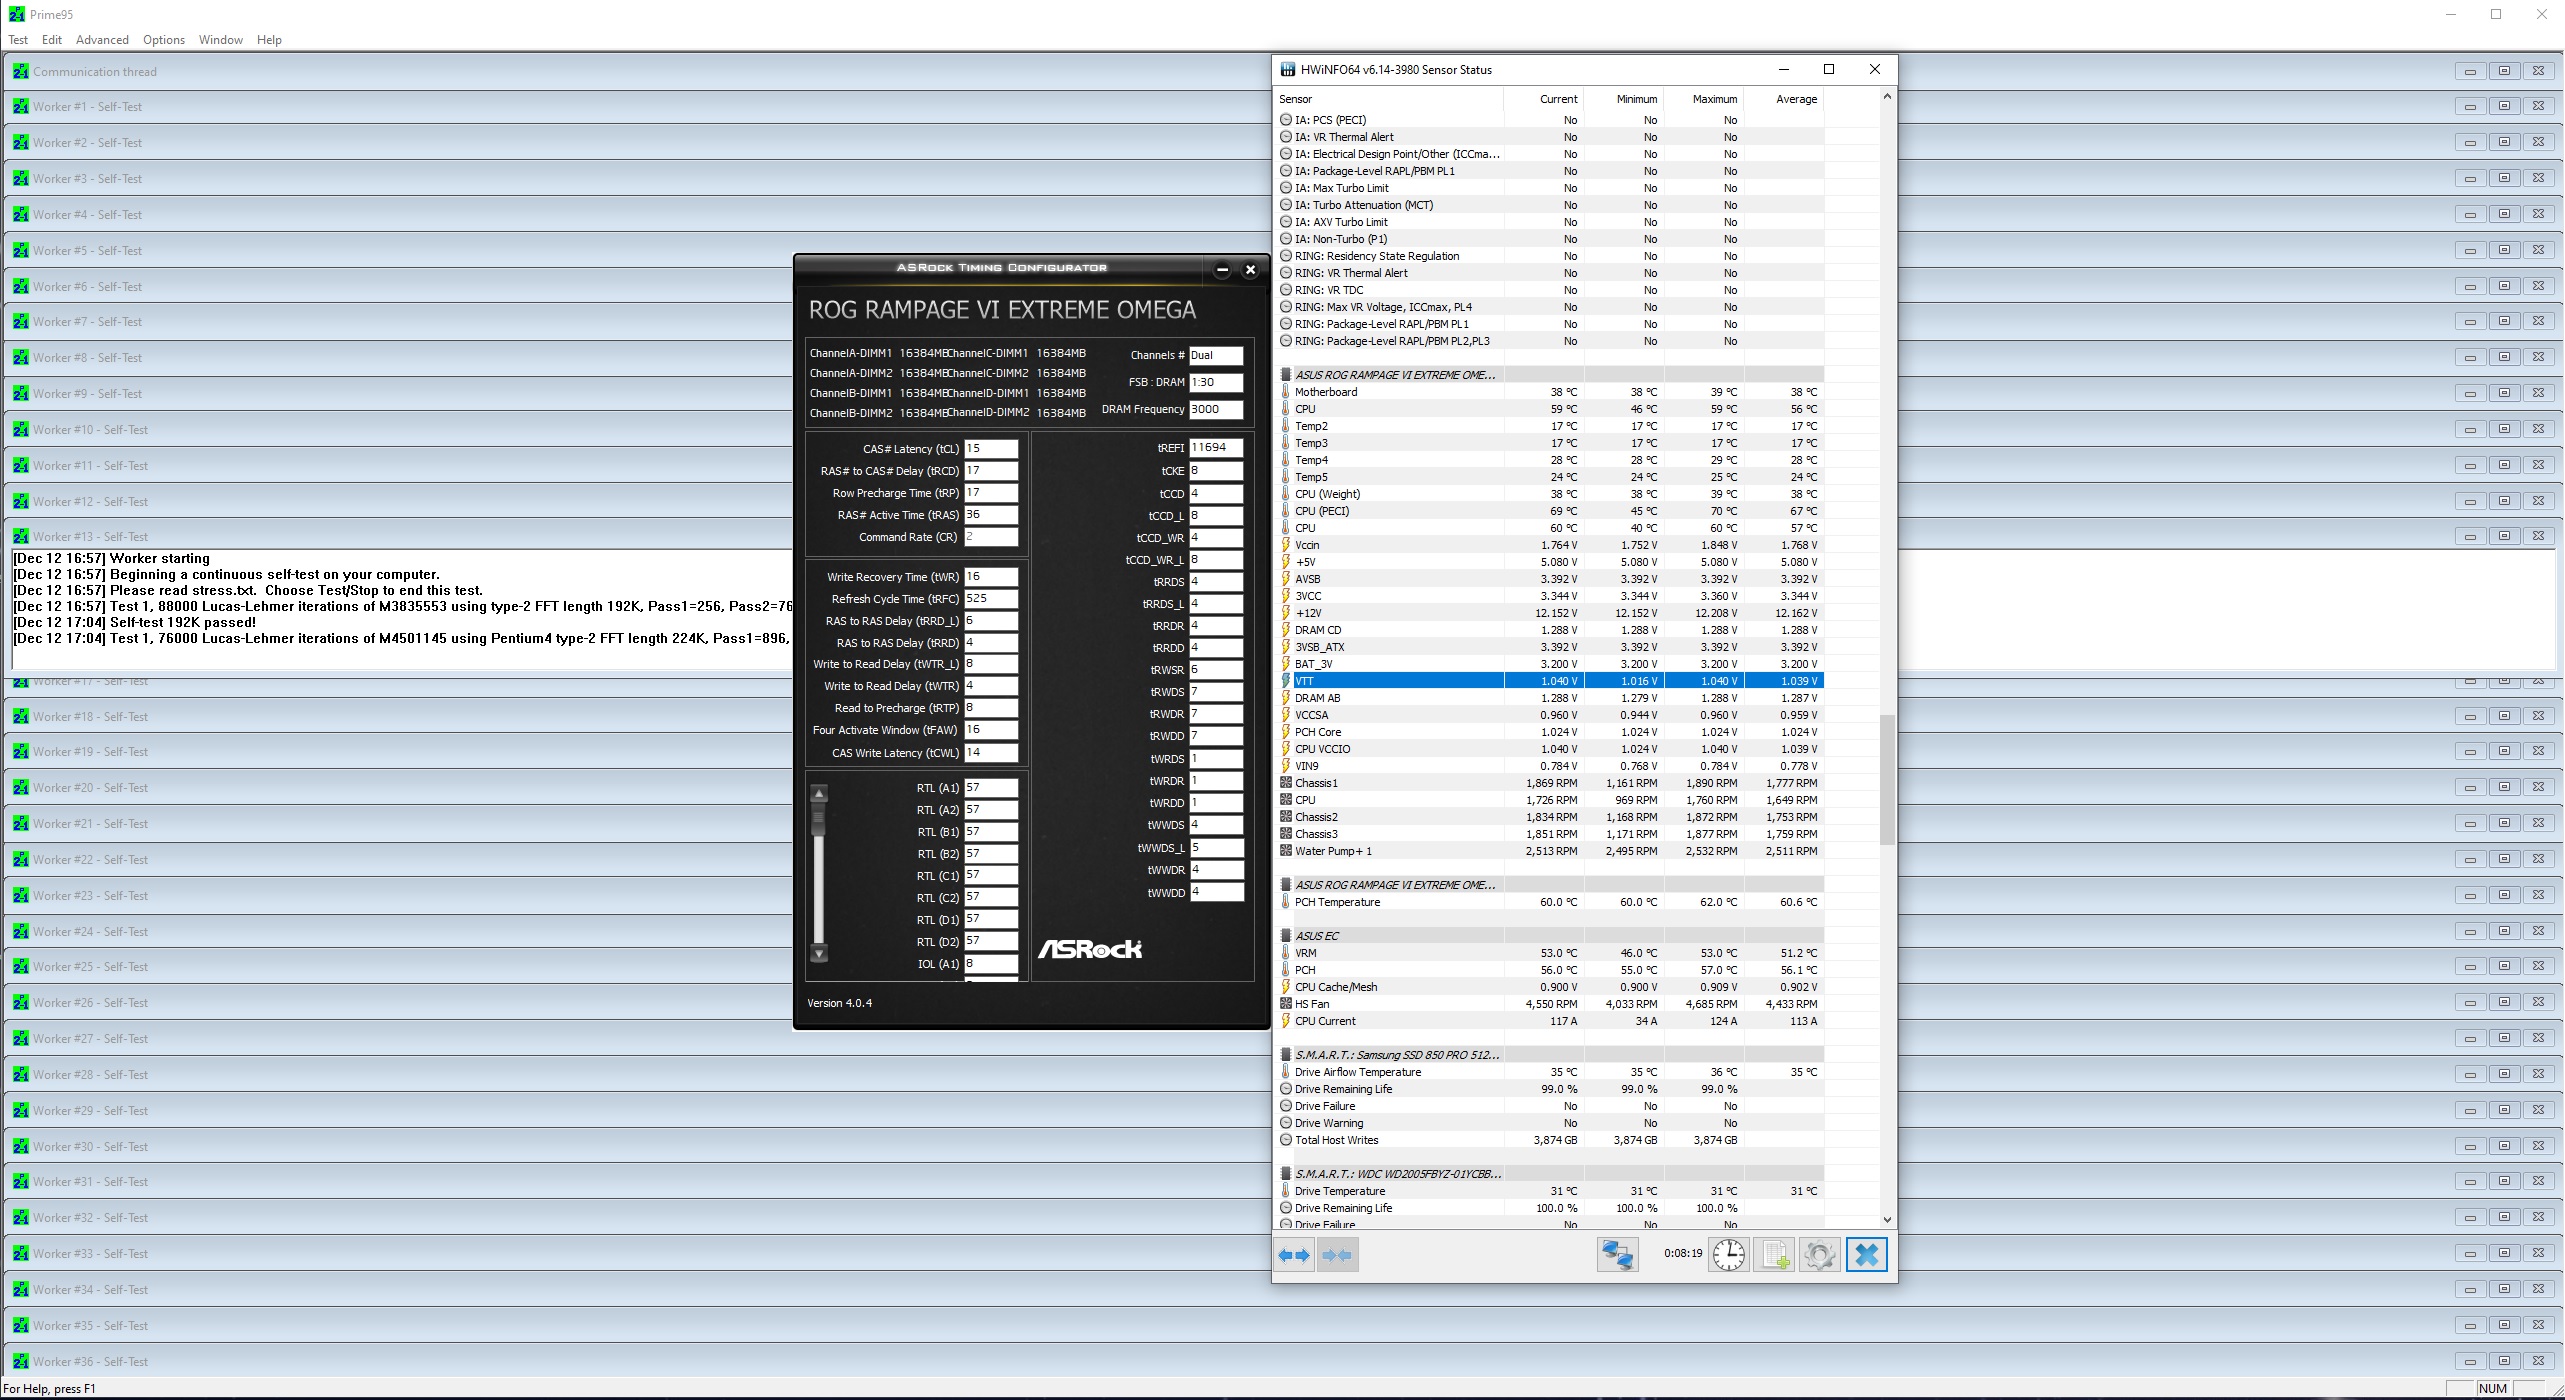The image size is (2565, 1400).
Task: Collapse ASUS EC sensor group header
Action: [1316, 936]
